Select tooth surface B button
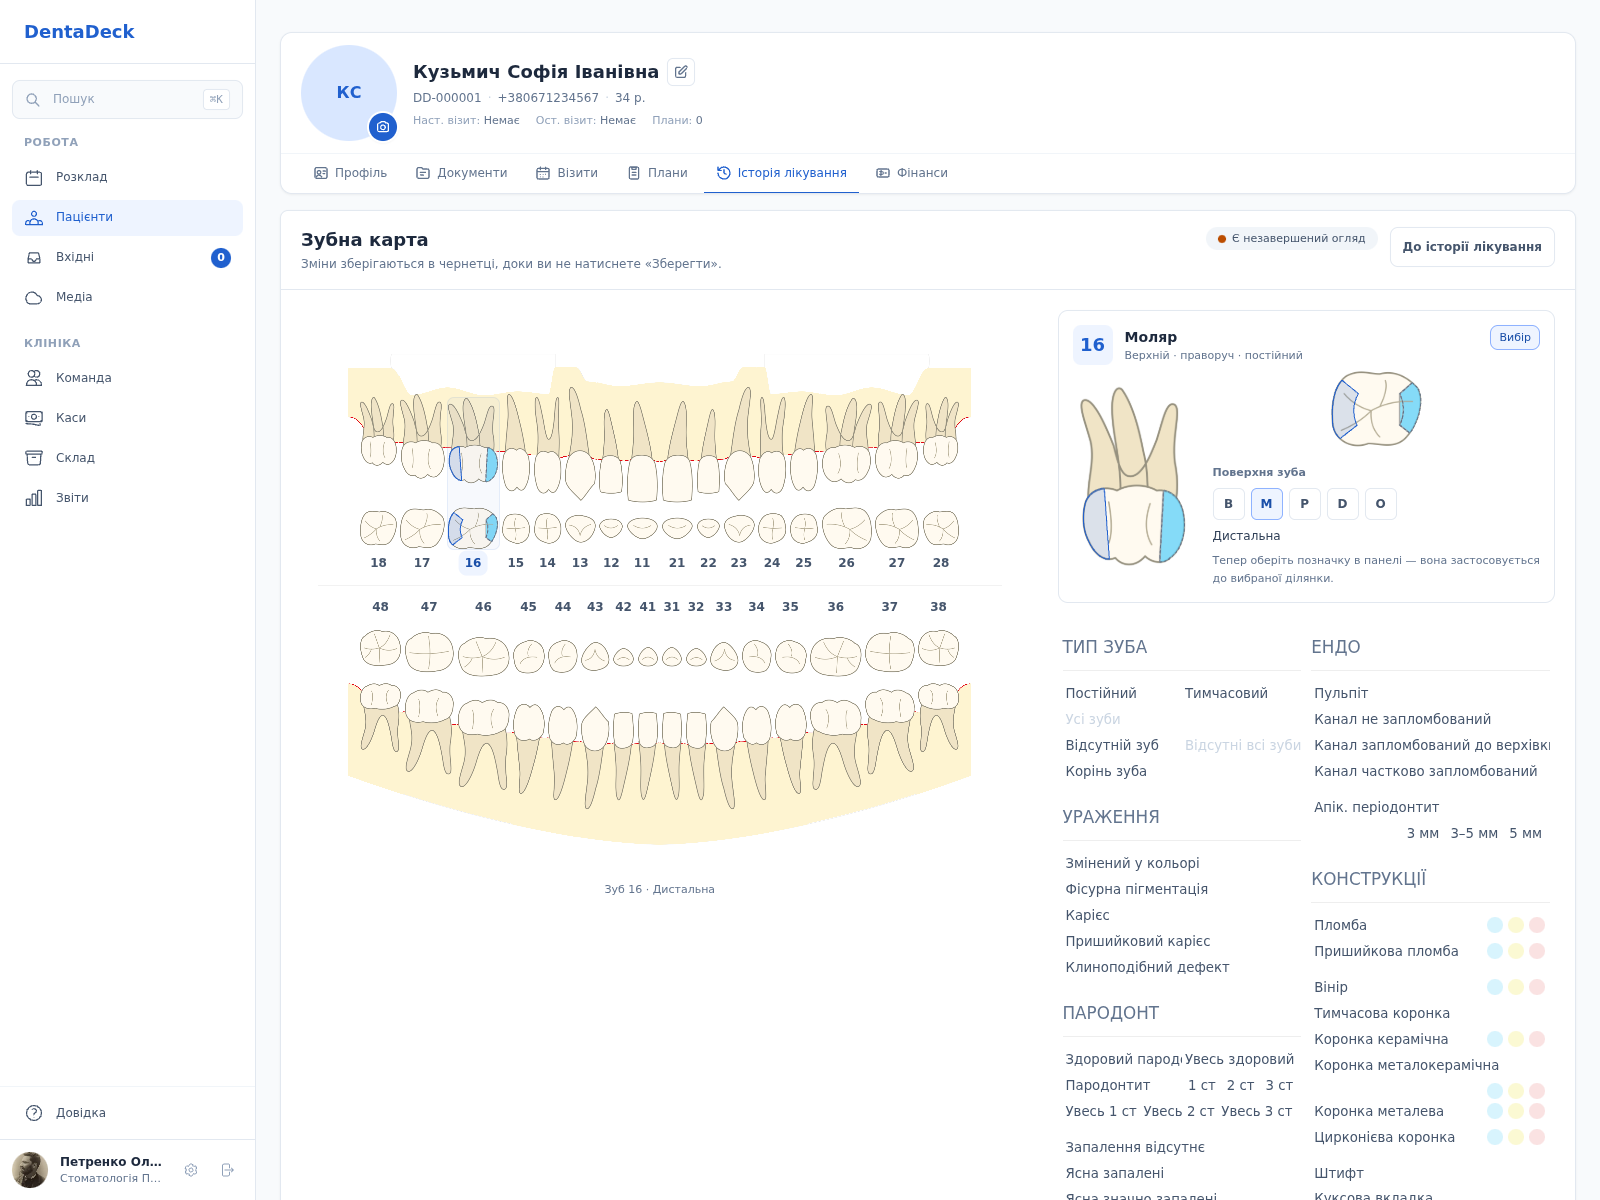 point(1229,504)
